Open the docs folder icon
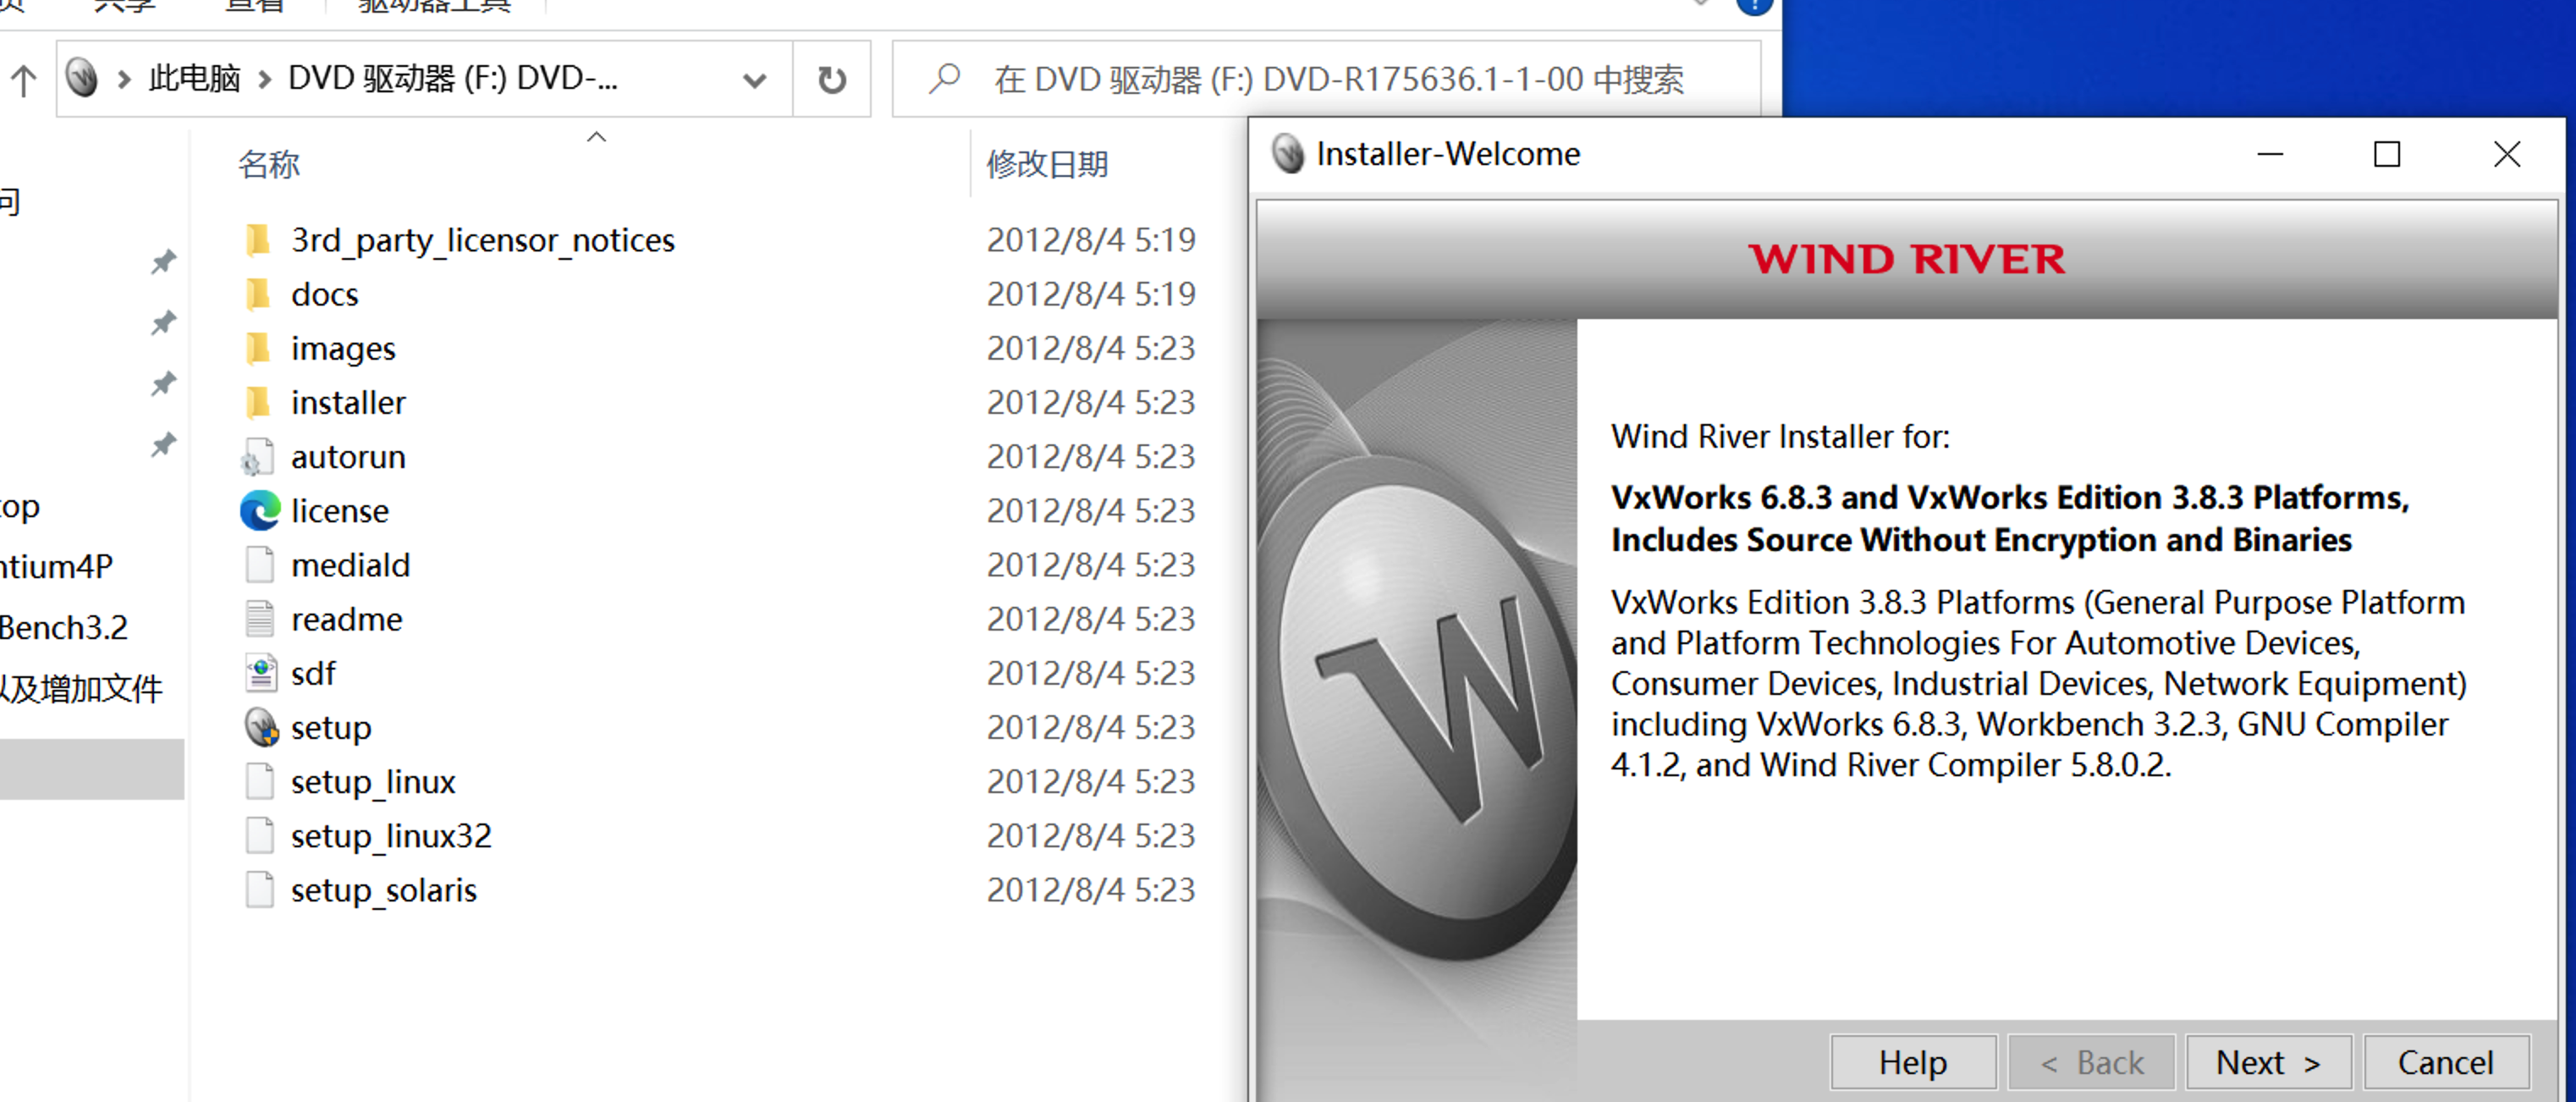The height and width of the screenshot is (1102, 2576). click(258, 294)
